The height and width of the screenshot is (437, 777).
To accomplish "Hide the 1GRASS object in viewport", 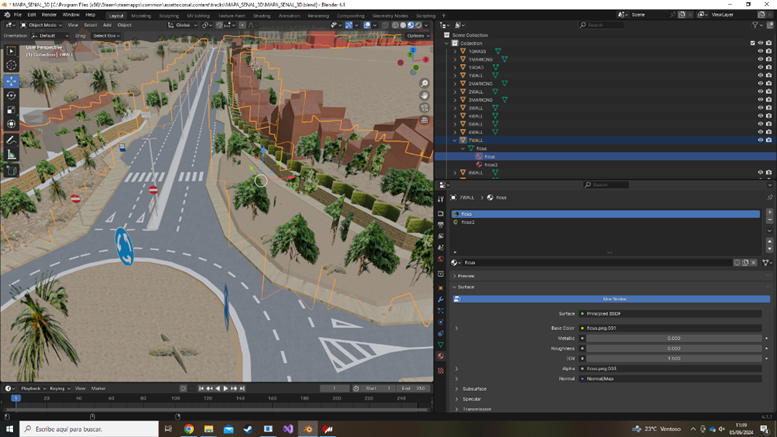I will coord(760,51).
